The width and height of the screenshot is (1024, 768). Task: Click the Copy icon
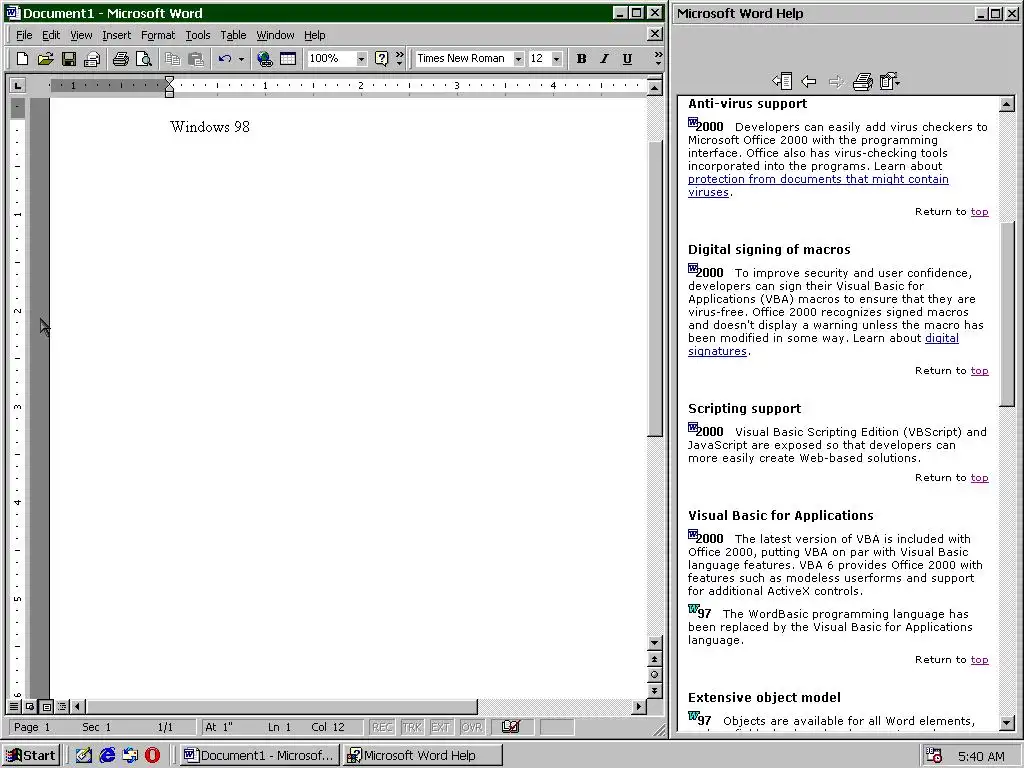(172, 59)
